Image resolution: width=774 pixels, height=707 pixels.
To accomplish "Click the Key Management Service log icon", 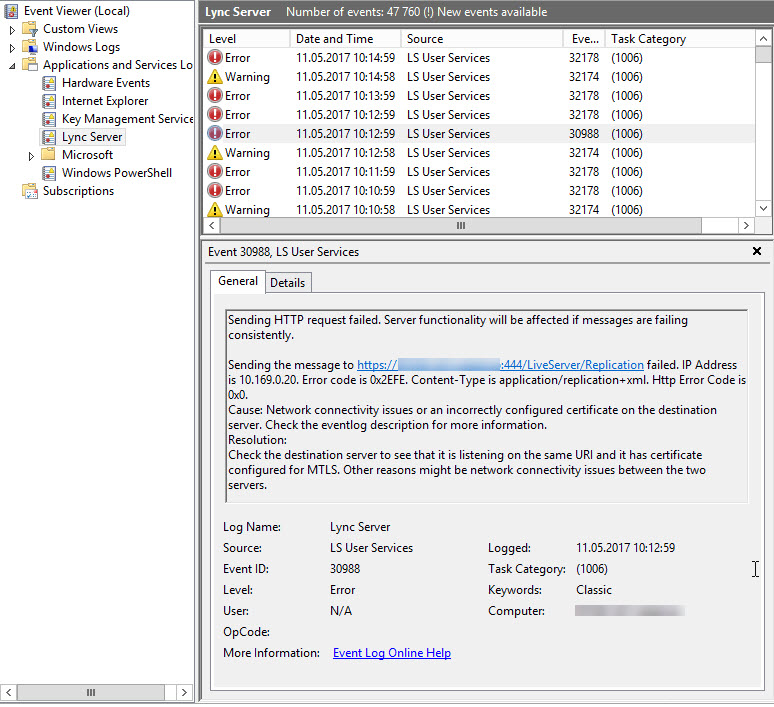I will [x=49, y=119].
